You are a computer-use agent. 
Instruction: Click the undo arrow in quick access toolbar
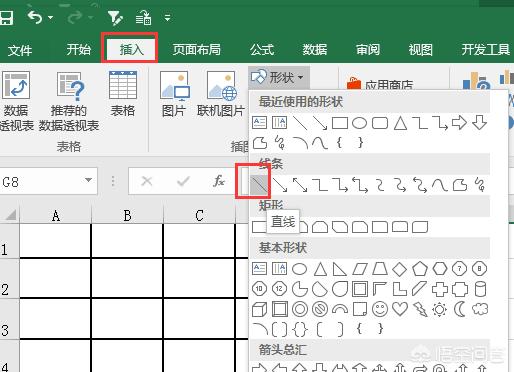coord(35,17)
